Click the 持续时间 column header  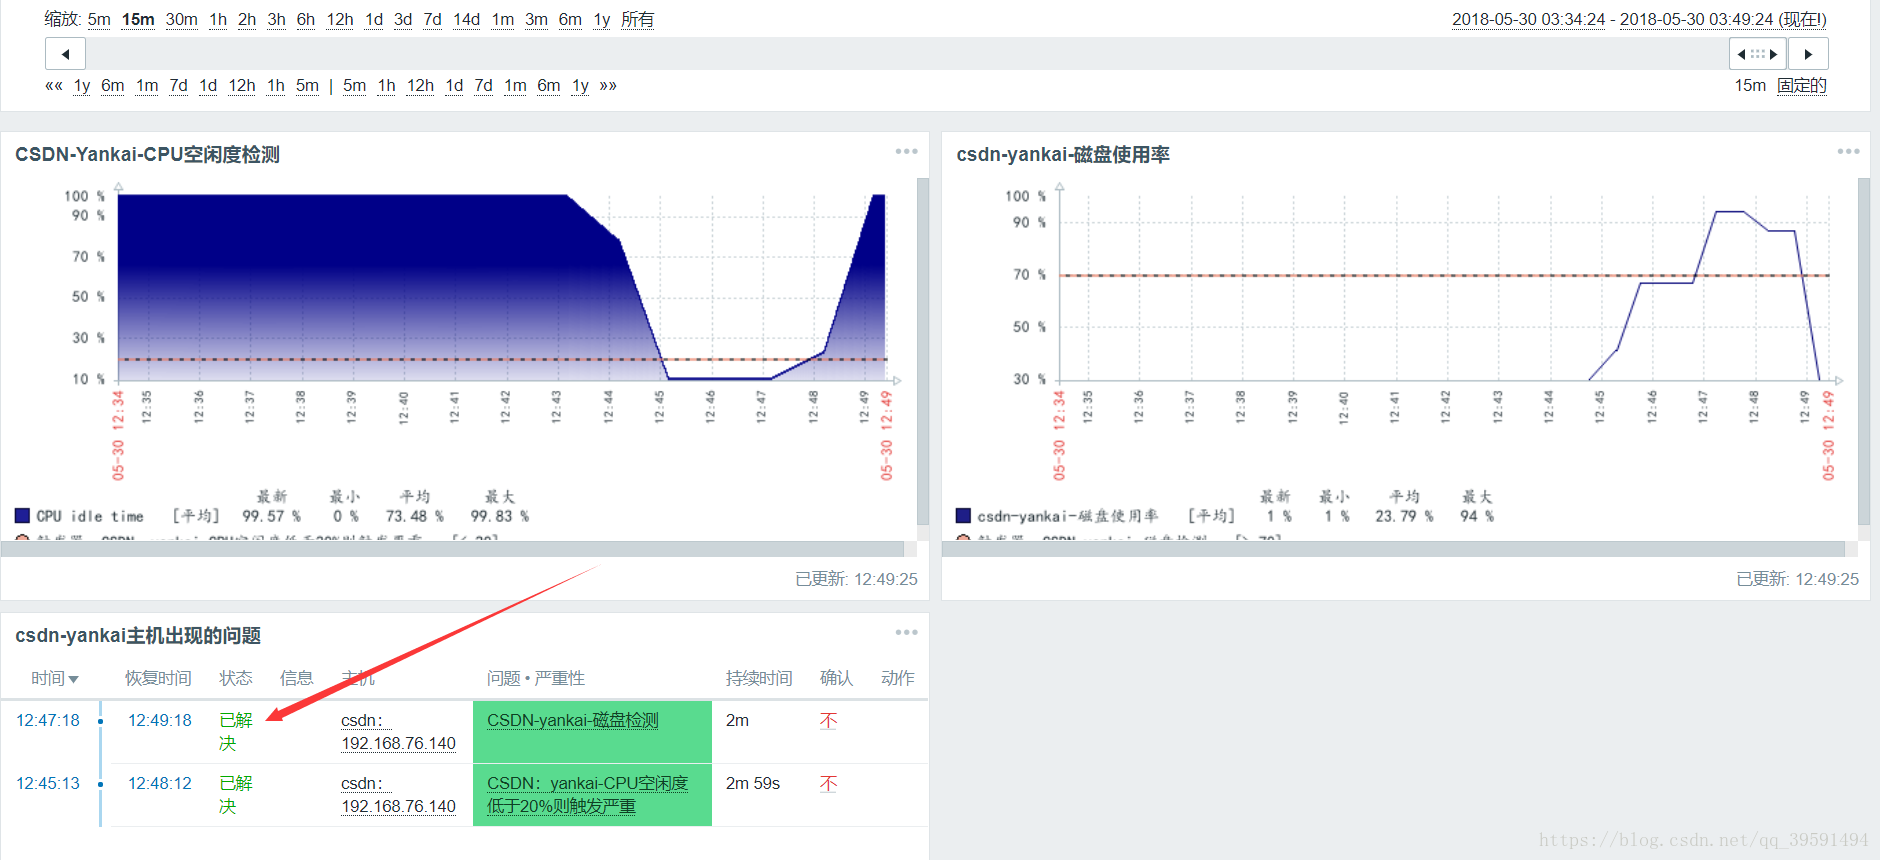pyautogui.click(x=759, y=678)
